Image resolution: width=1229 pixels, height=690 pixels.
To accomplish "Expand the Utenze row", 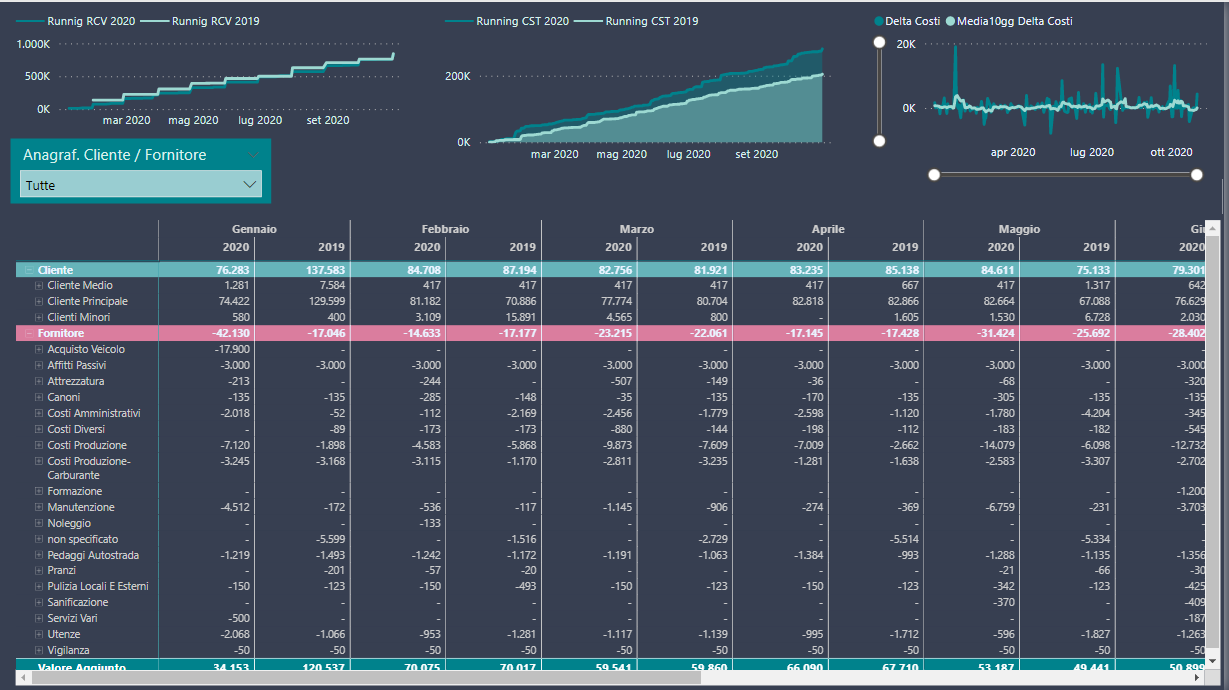I will 39,634.
